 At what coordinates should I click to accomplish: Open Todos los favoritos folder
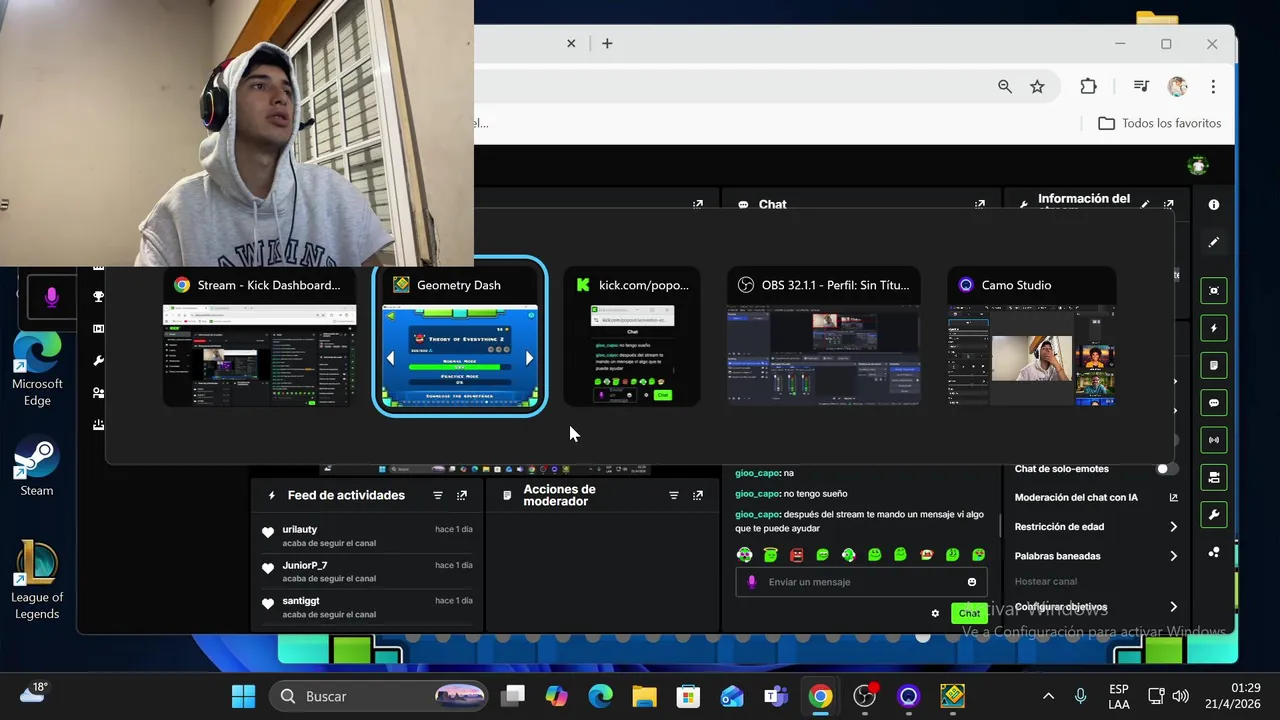pyautogui.click(x=1160, y=123)
